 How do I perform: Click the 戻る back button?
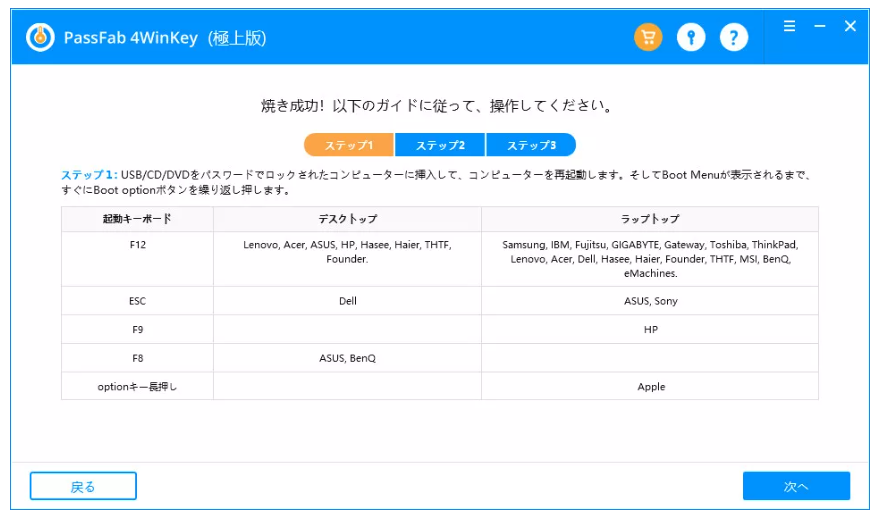pyautogui.click(x=83, y=486)
